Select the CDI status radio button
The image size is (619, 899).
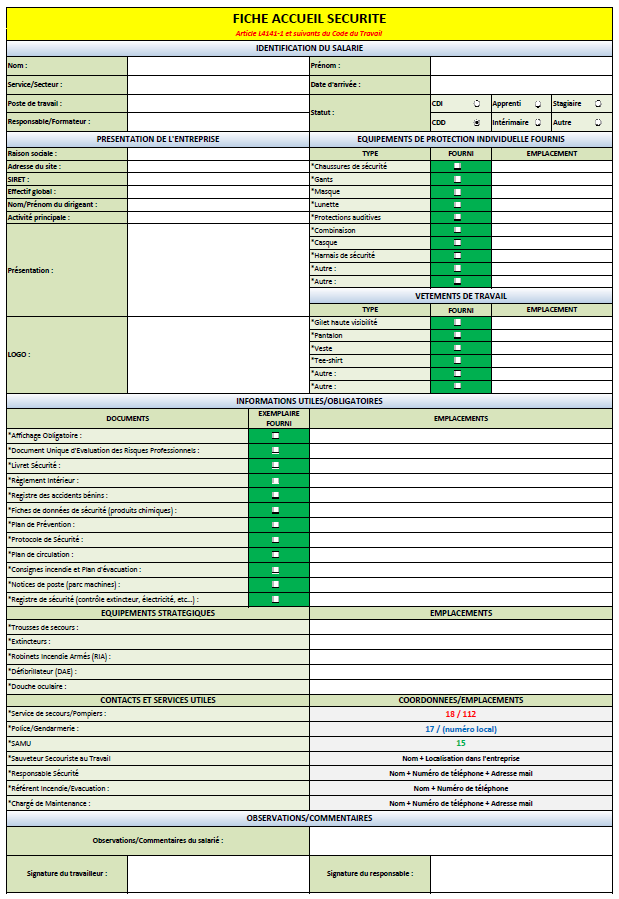[476, 103]
